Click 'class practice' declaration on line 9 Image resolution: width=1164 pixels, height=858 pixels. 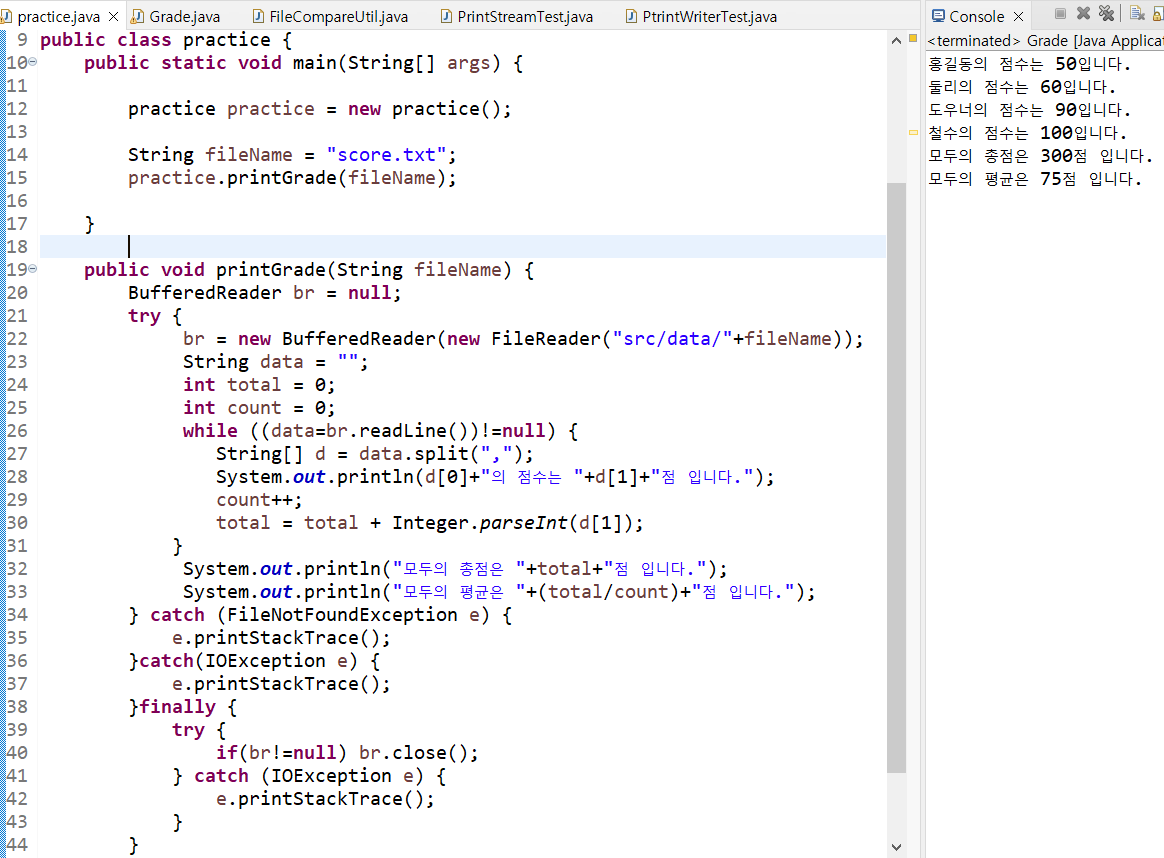[194, 39]
